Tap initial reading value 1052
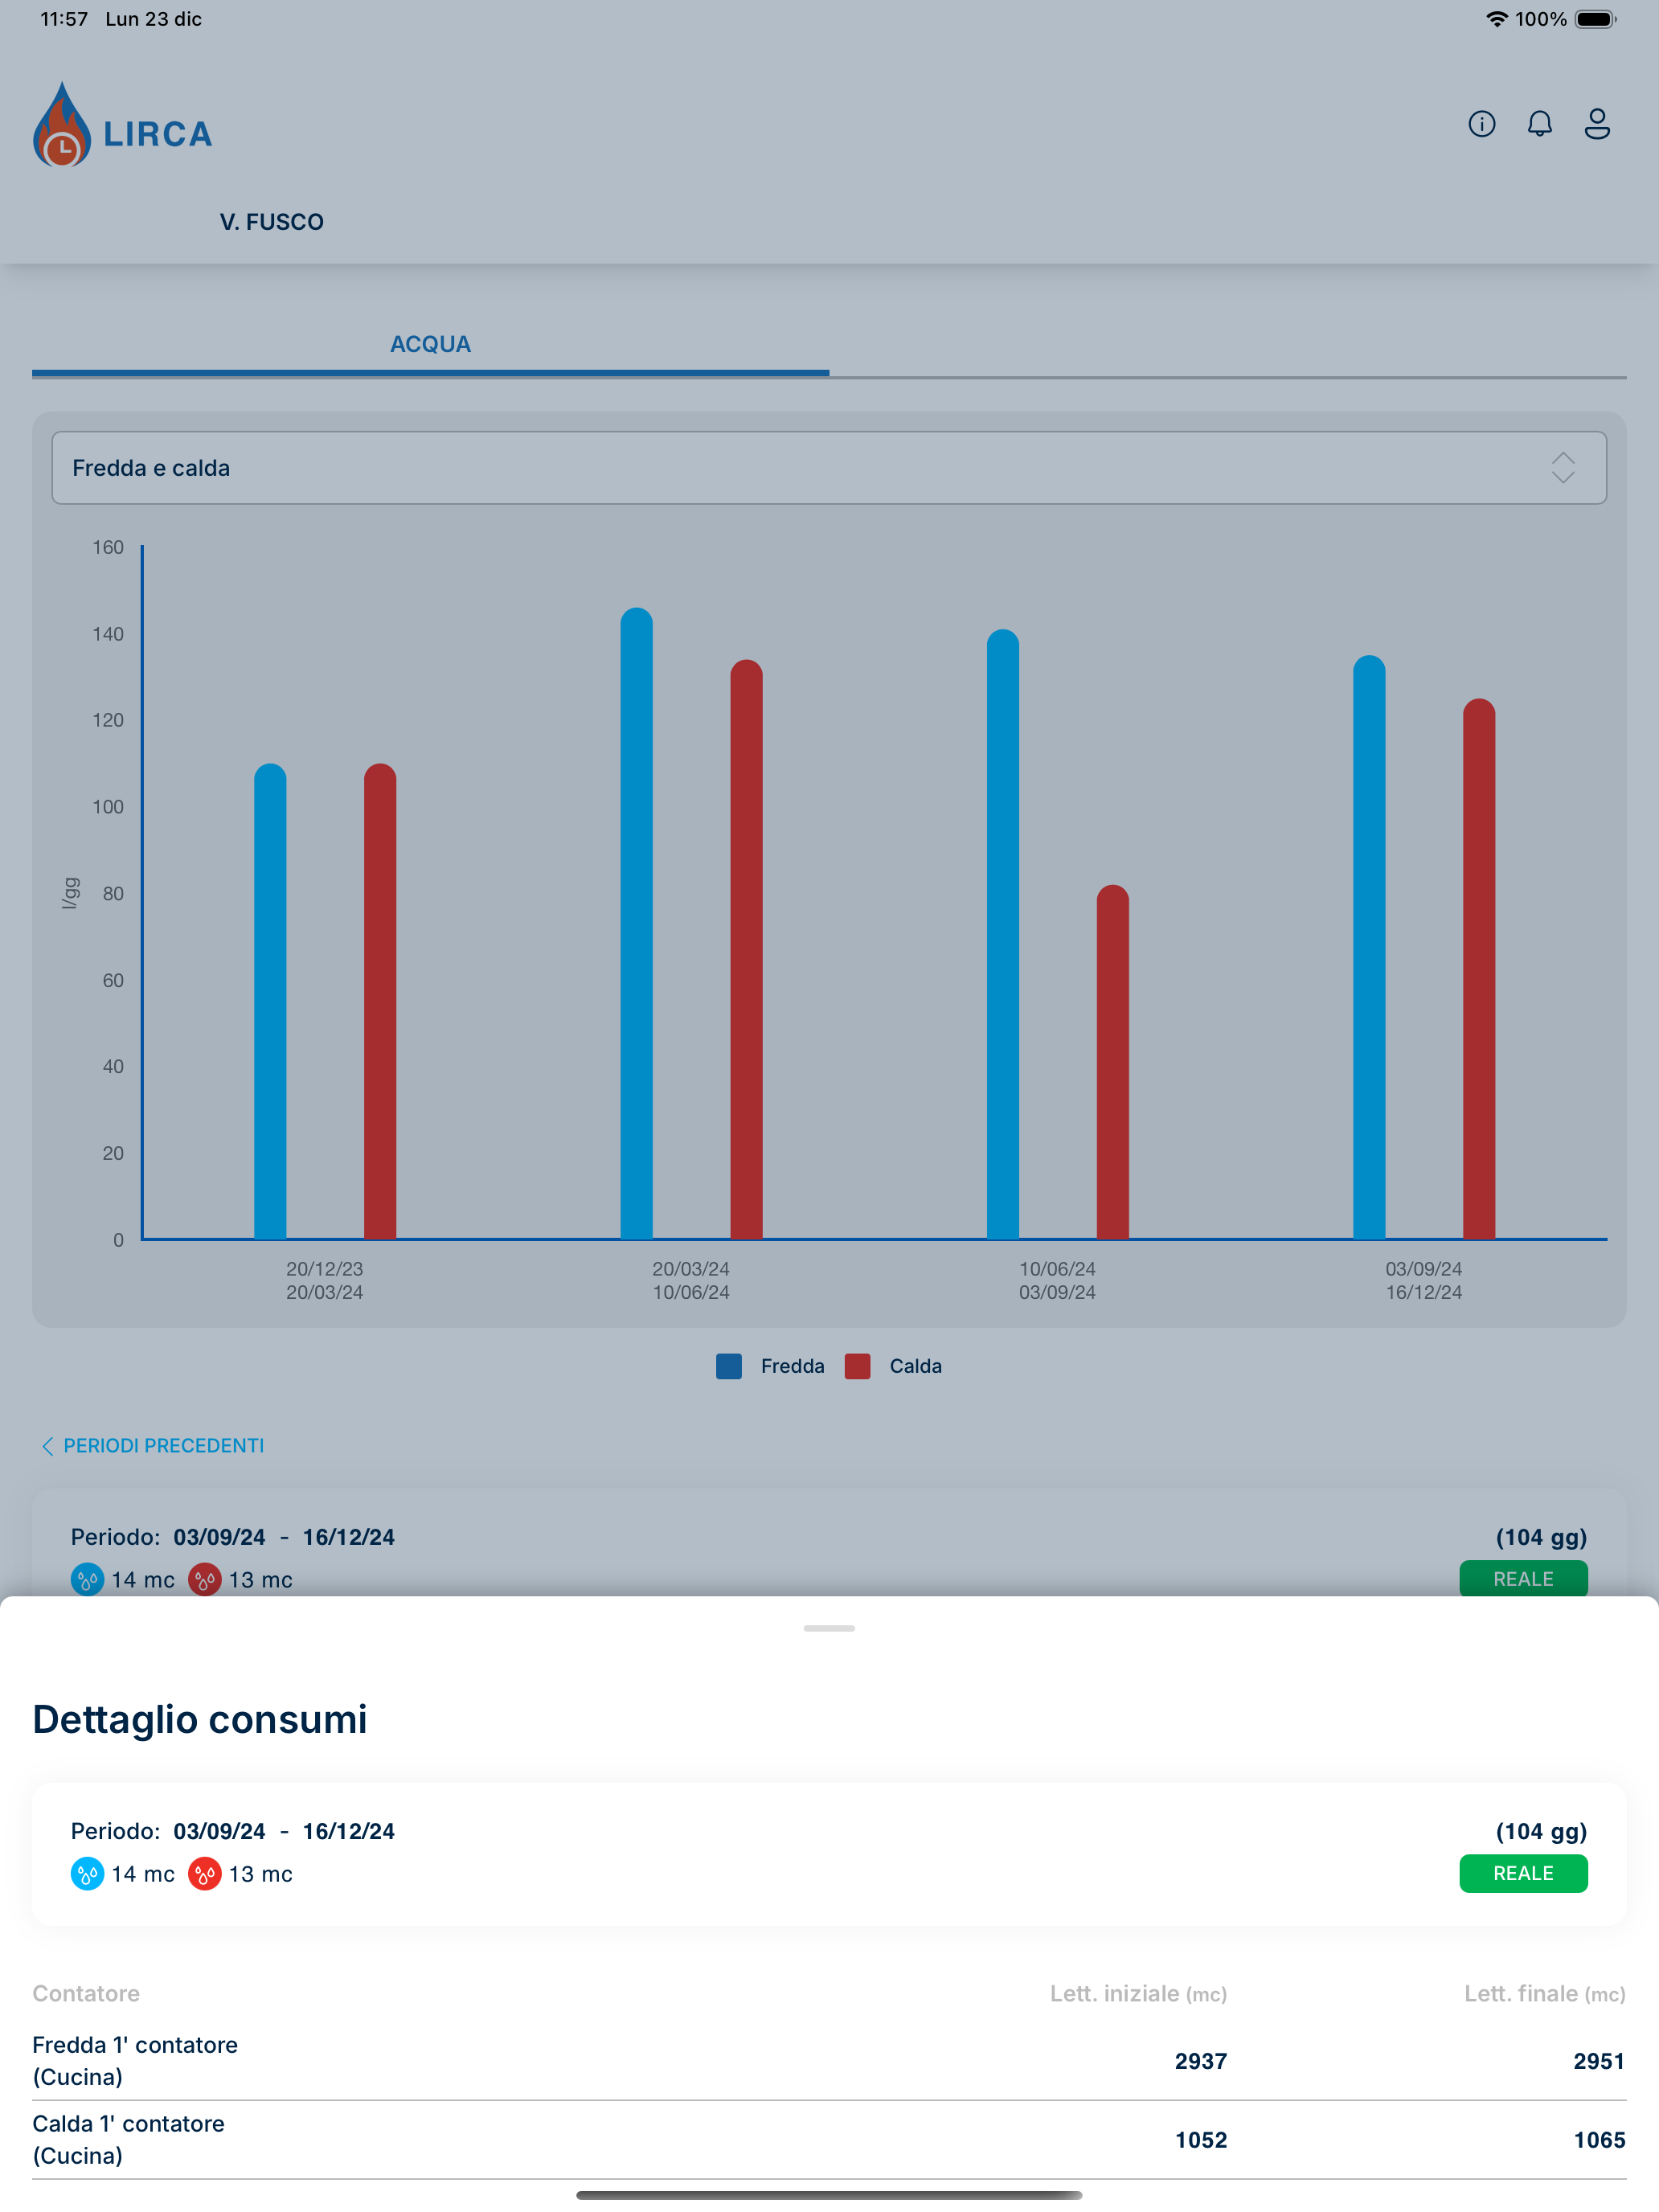Screen dimensions: 1659x2212 coord(1200,2140)
